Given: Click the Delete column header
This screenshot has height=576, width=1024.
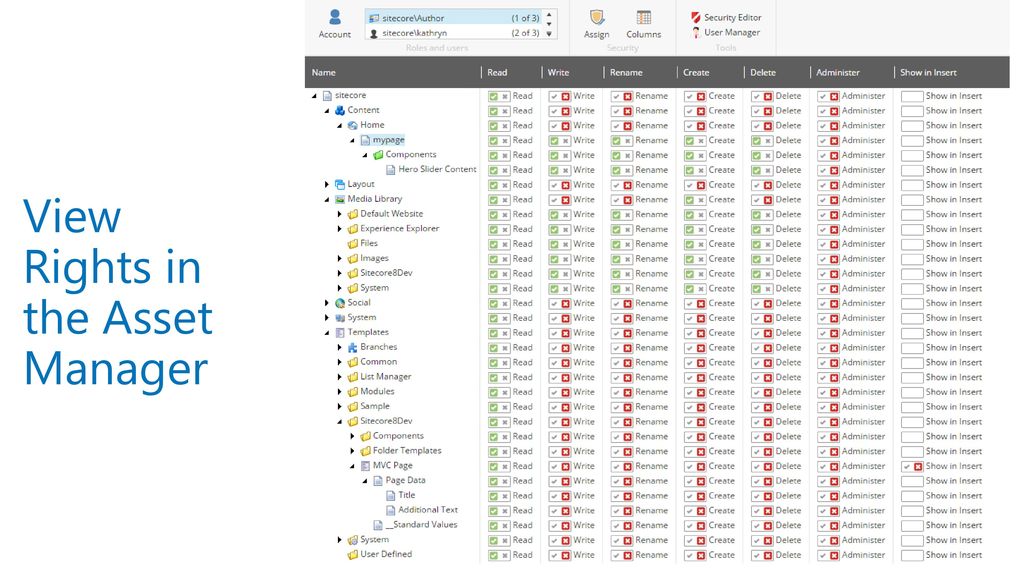Looking at the screenshot, I should coord(763,72).
